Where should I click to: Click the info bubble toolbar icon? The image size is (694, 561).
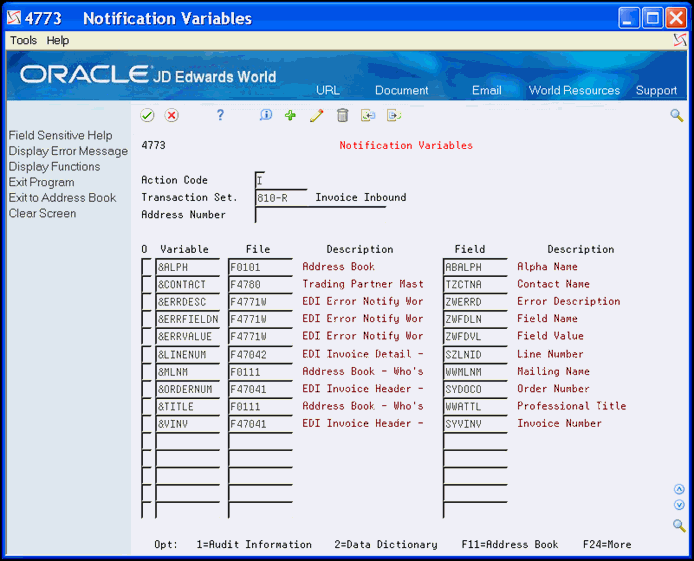[266, 115]
